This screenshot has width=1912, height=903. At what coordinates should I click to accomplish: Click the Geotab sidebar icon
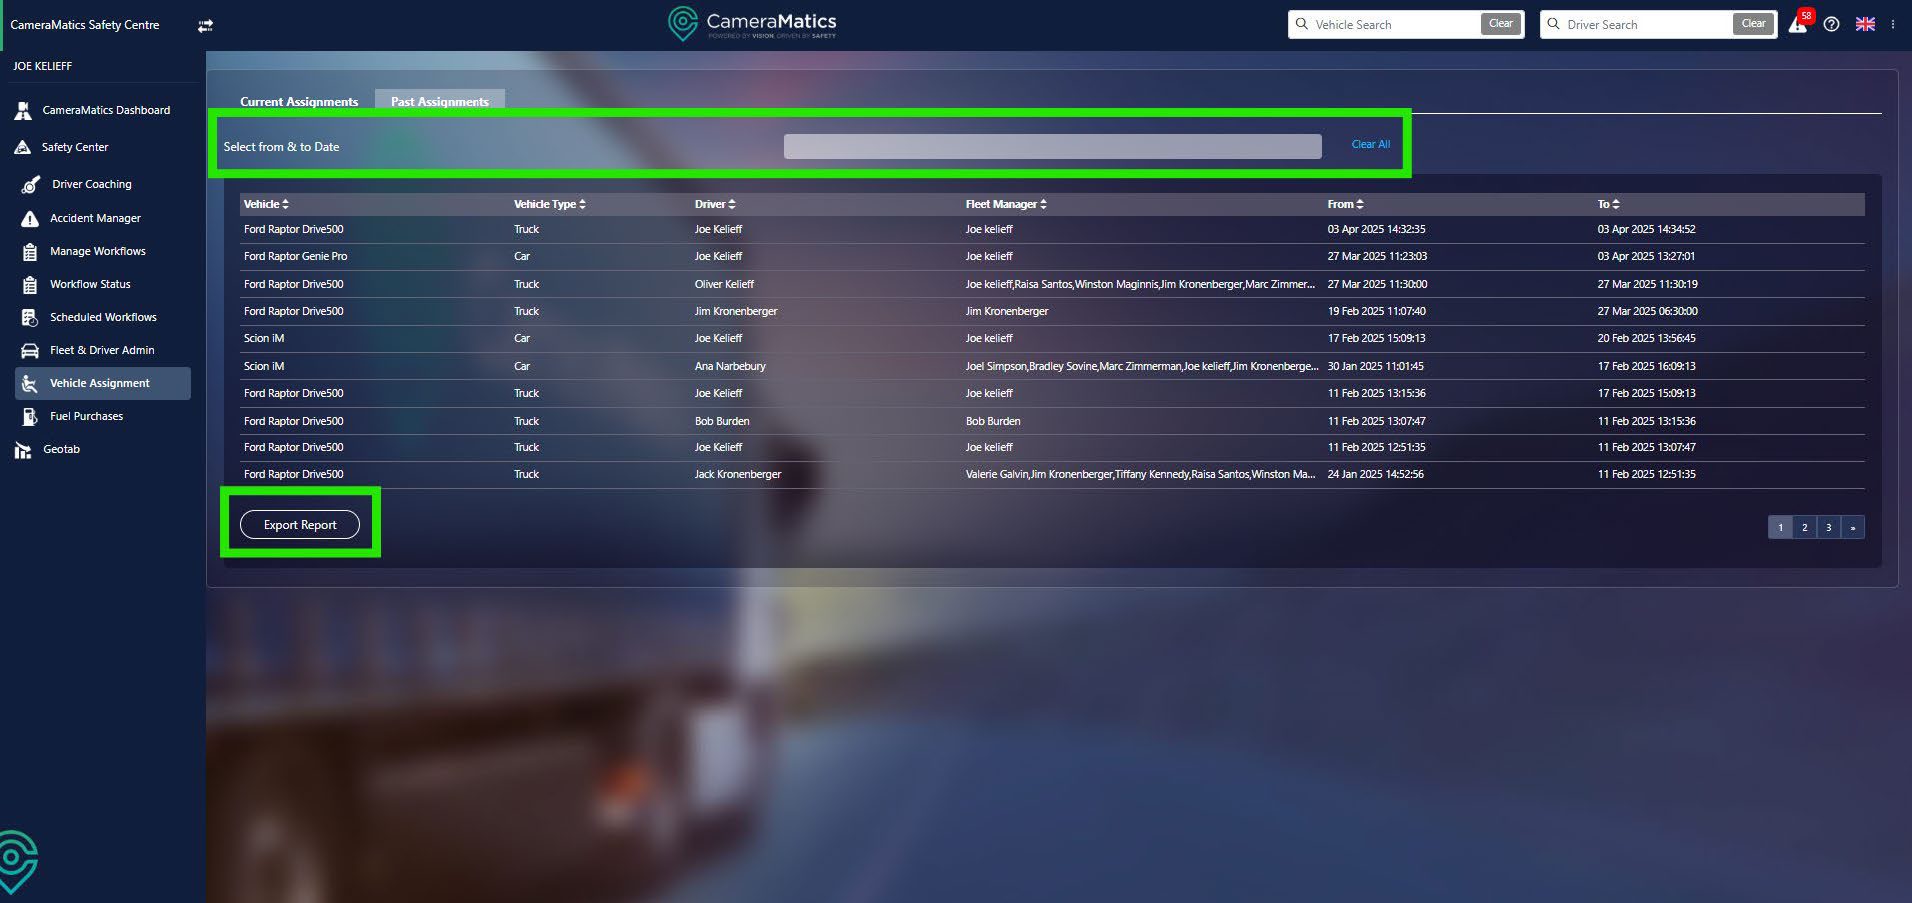(x=23, y=450)
